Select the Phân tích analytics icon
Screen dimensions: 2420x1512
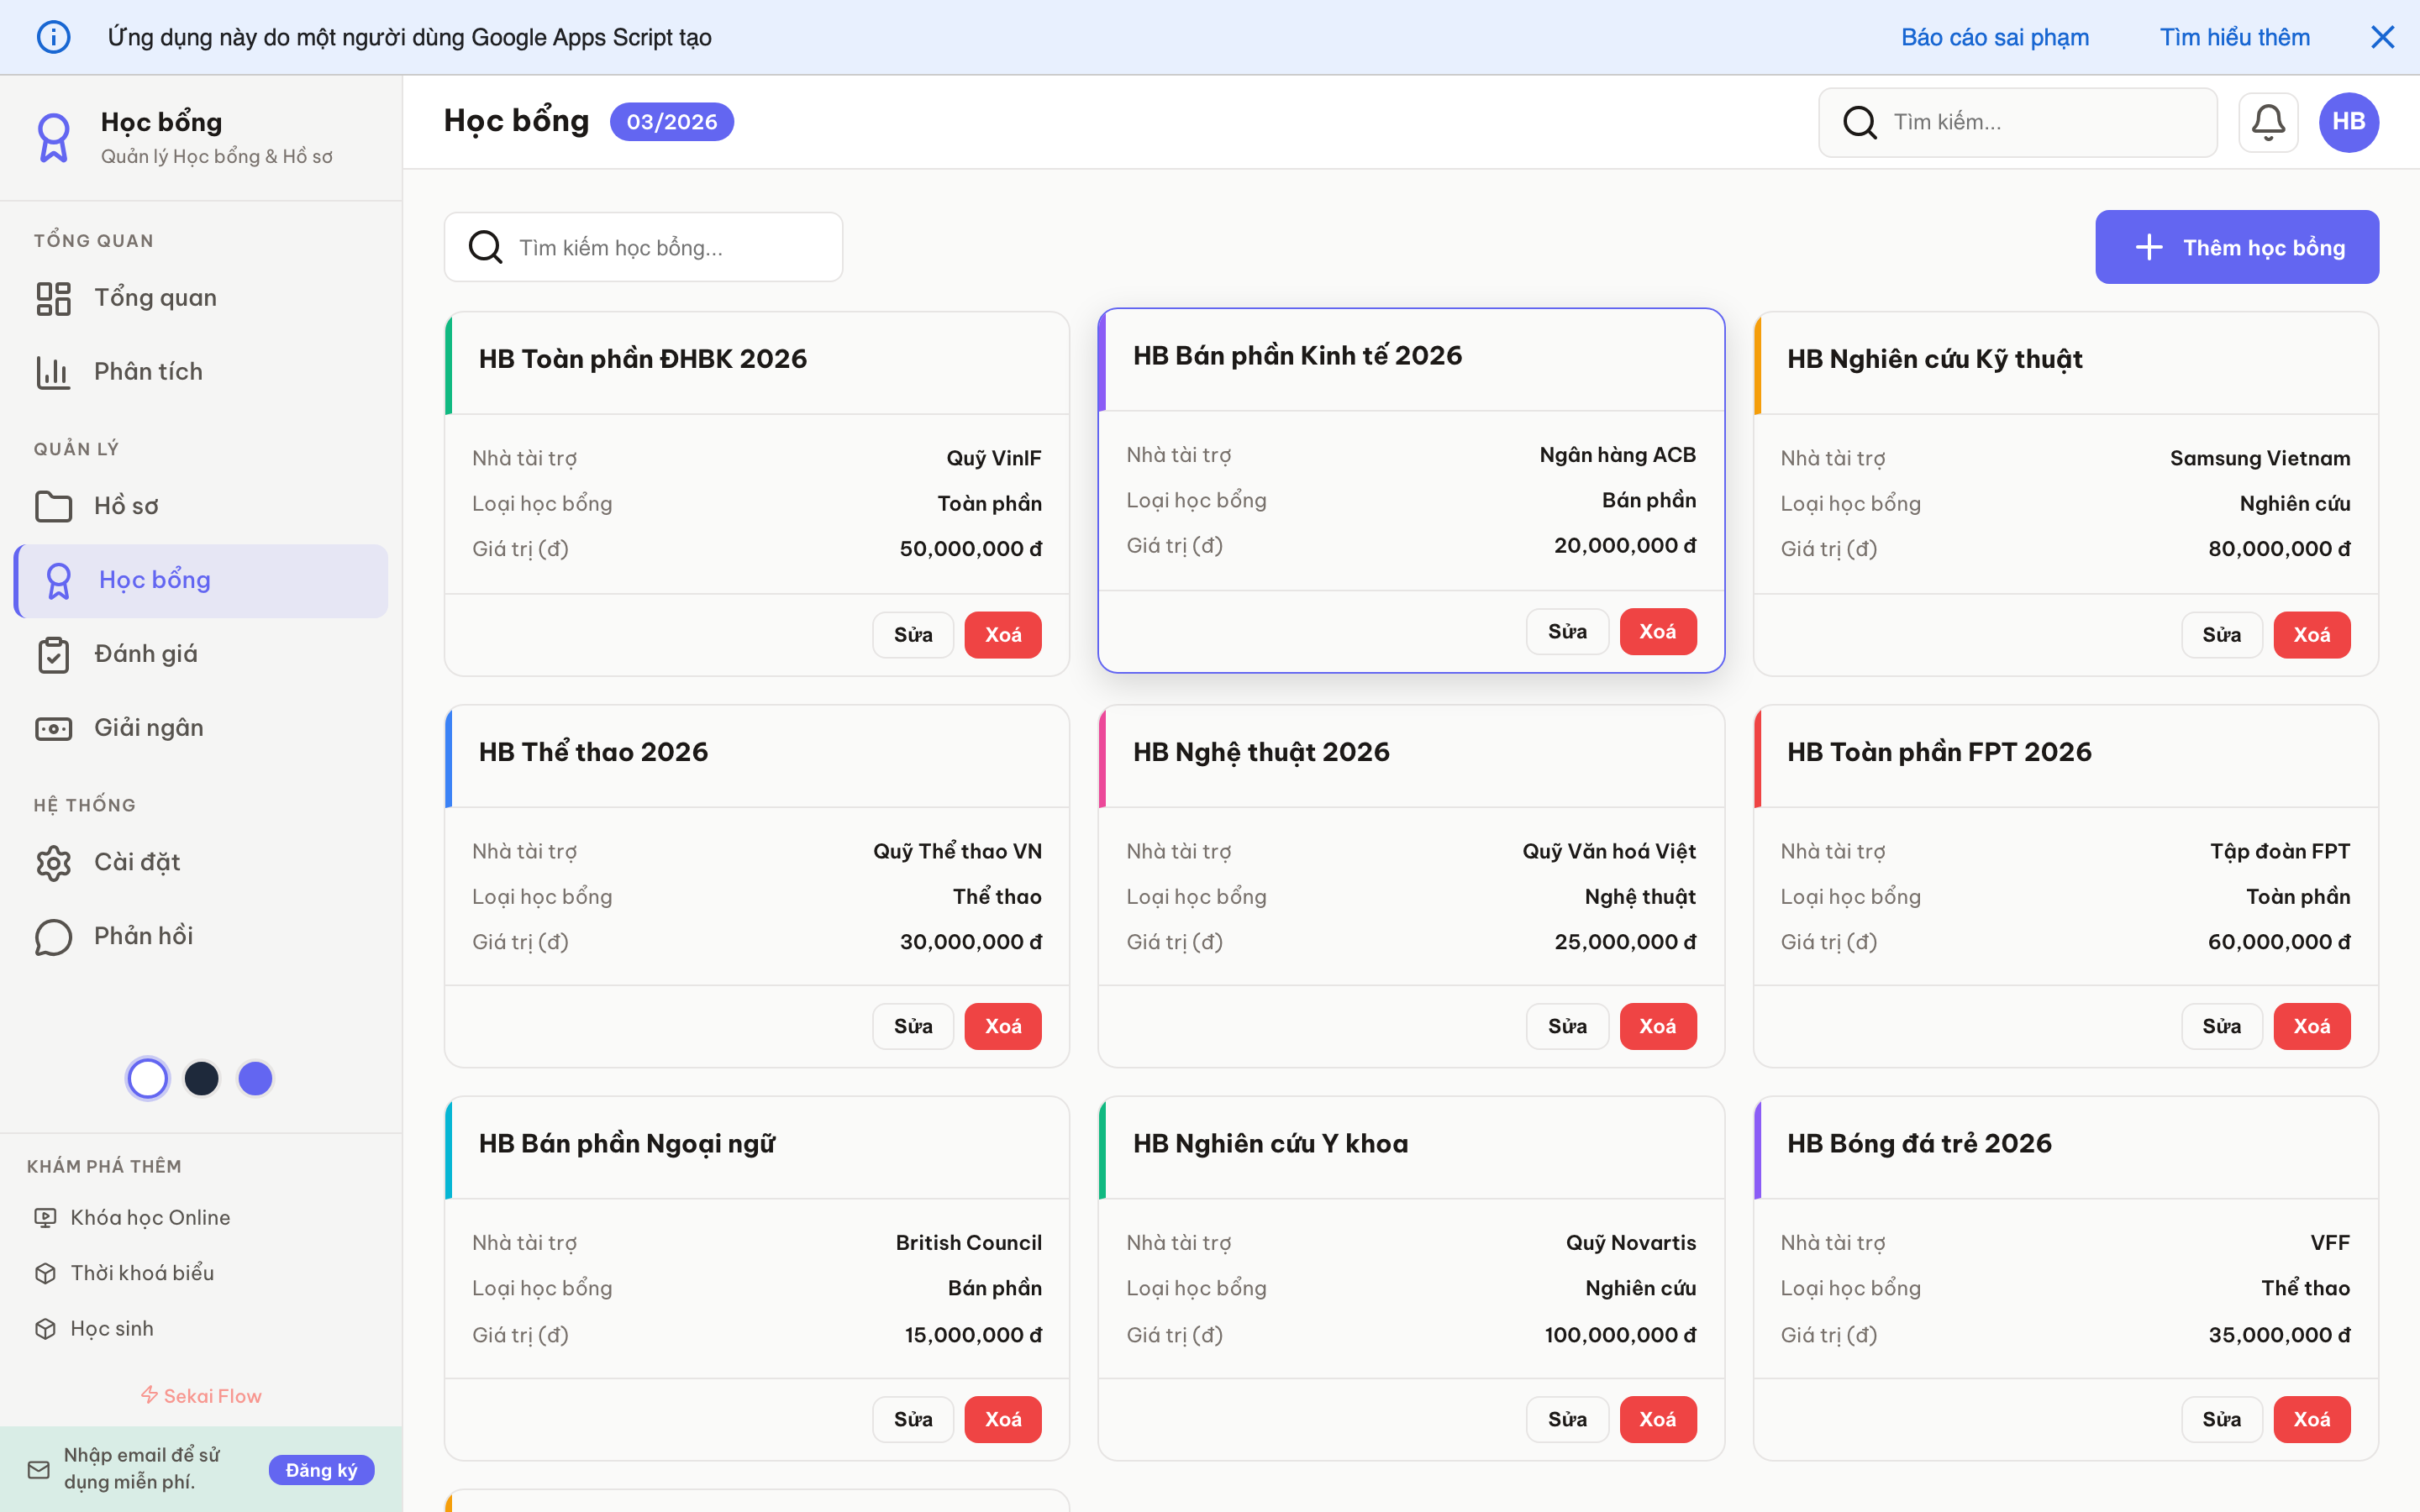(x=53, y=371)
